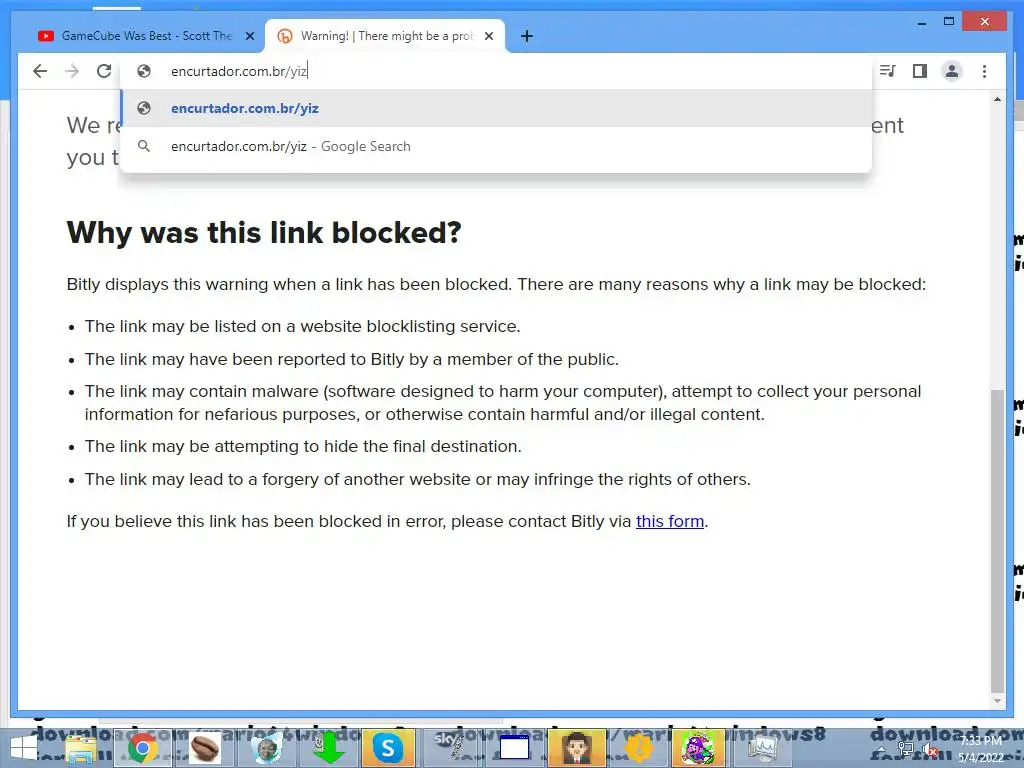The image size is (1024, 768).
Task: Click the Chrome taskbar icon
Action: (142, 748)
